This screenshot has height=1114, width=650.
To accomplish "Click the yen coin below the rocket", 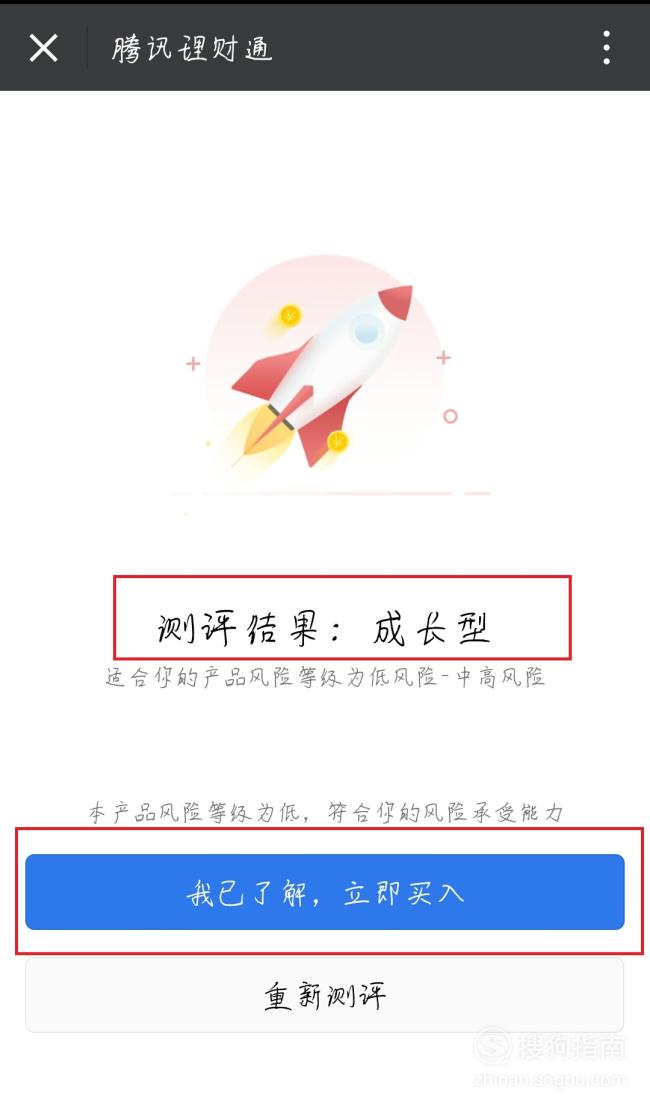I will tap(339, 442).
